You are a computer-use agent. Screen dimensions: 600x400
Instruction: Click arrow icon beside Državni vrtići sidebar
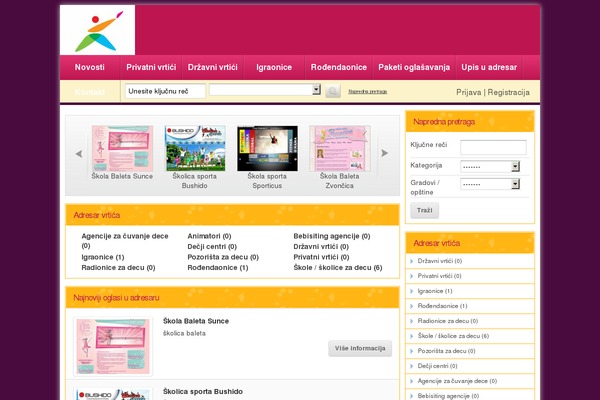(412, 261)
